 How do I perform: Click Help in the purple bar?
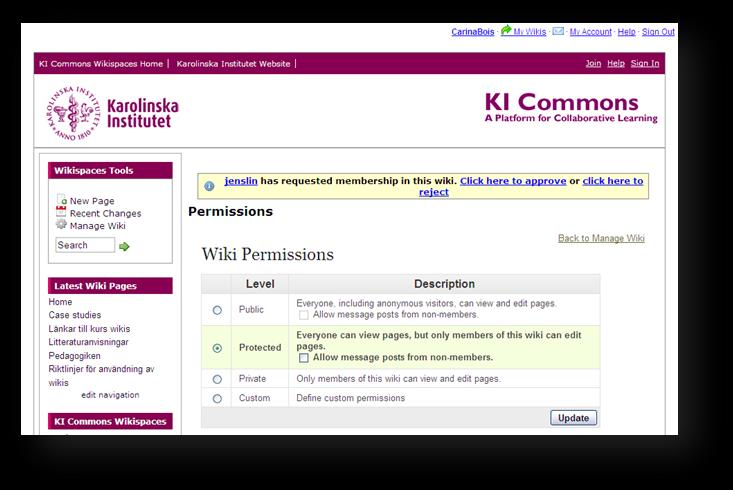click(x=616, y=63)
